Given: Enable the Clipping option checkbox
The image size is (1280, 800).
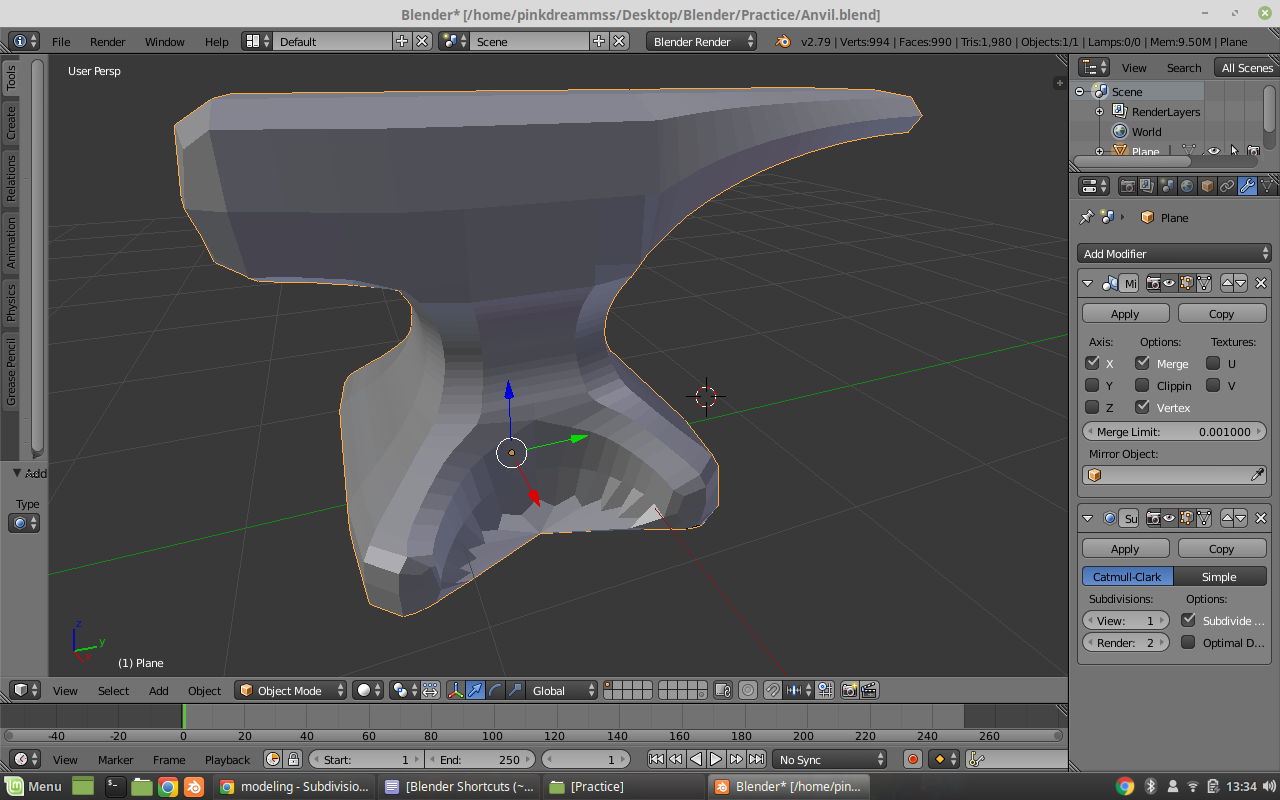Looking at the screenshot, I should click(1142, 385).
